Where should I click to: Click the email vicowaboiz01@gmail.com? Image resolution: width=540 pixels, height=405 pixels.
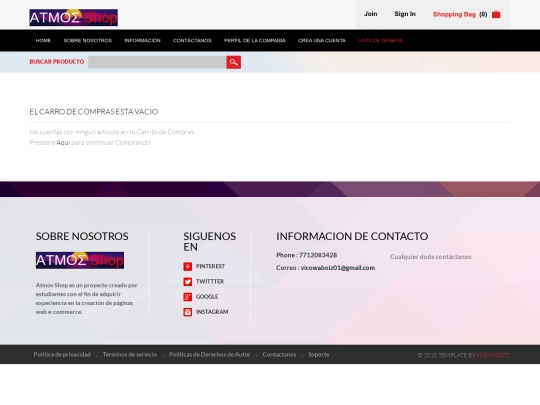click(338, 268)
